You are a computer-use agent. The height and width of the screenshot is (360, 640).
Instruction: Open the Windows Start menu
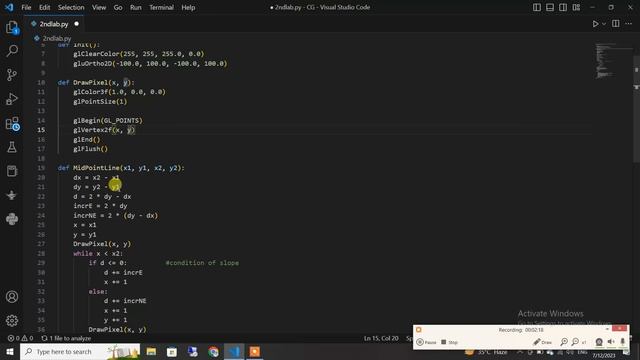[10, 351]
